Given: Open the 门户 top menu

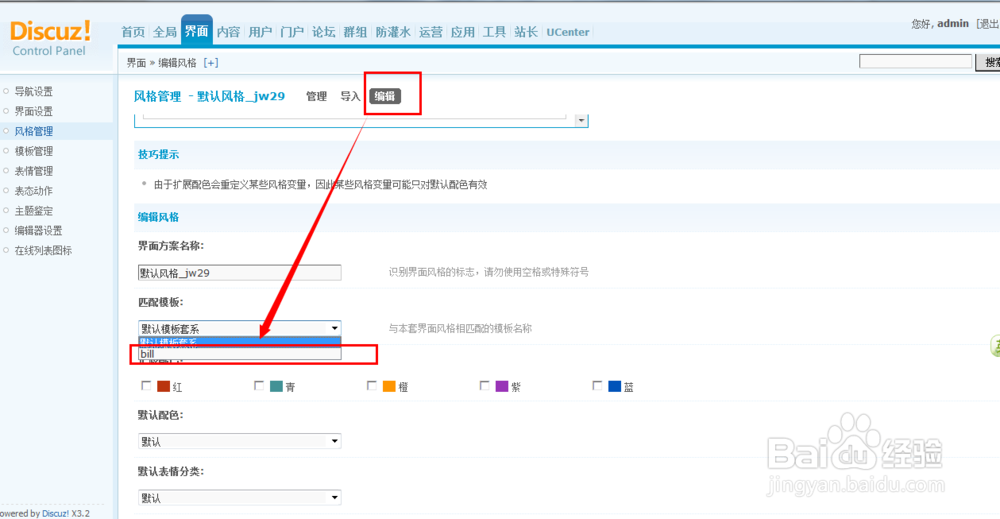Looking at the screenshot, I should [x=291, y=32].
